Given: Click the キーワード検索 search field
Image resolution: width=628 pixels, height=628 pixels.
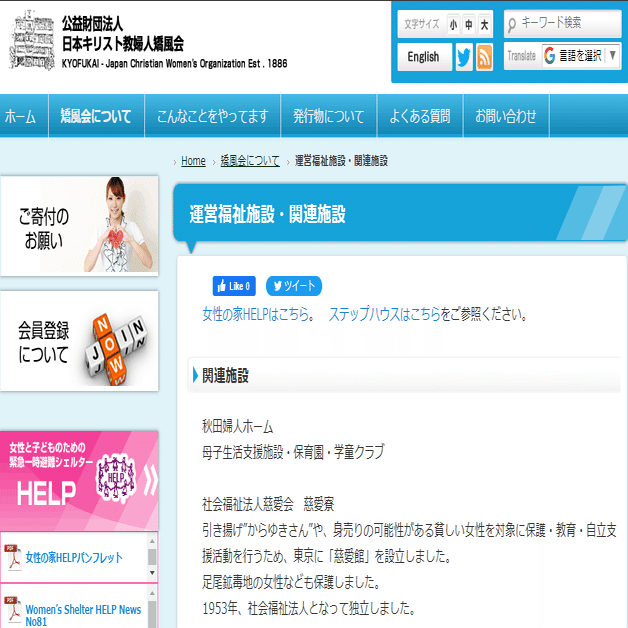Looking at the screenshot, I should (562, 24).
